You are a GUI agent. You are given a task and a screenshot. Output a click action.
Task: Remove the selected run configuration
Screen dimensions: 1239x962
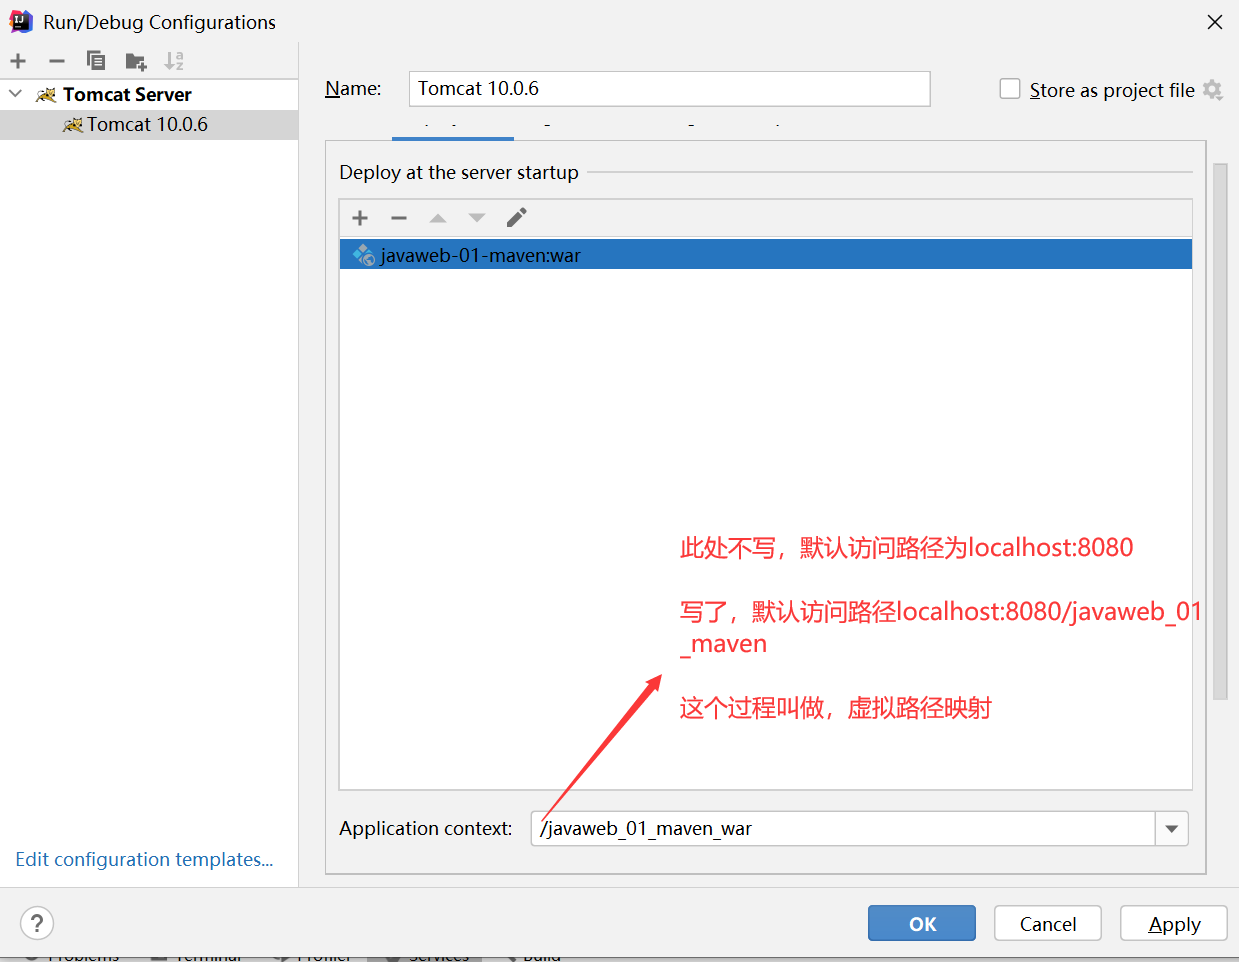tap(57, 61)
